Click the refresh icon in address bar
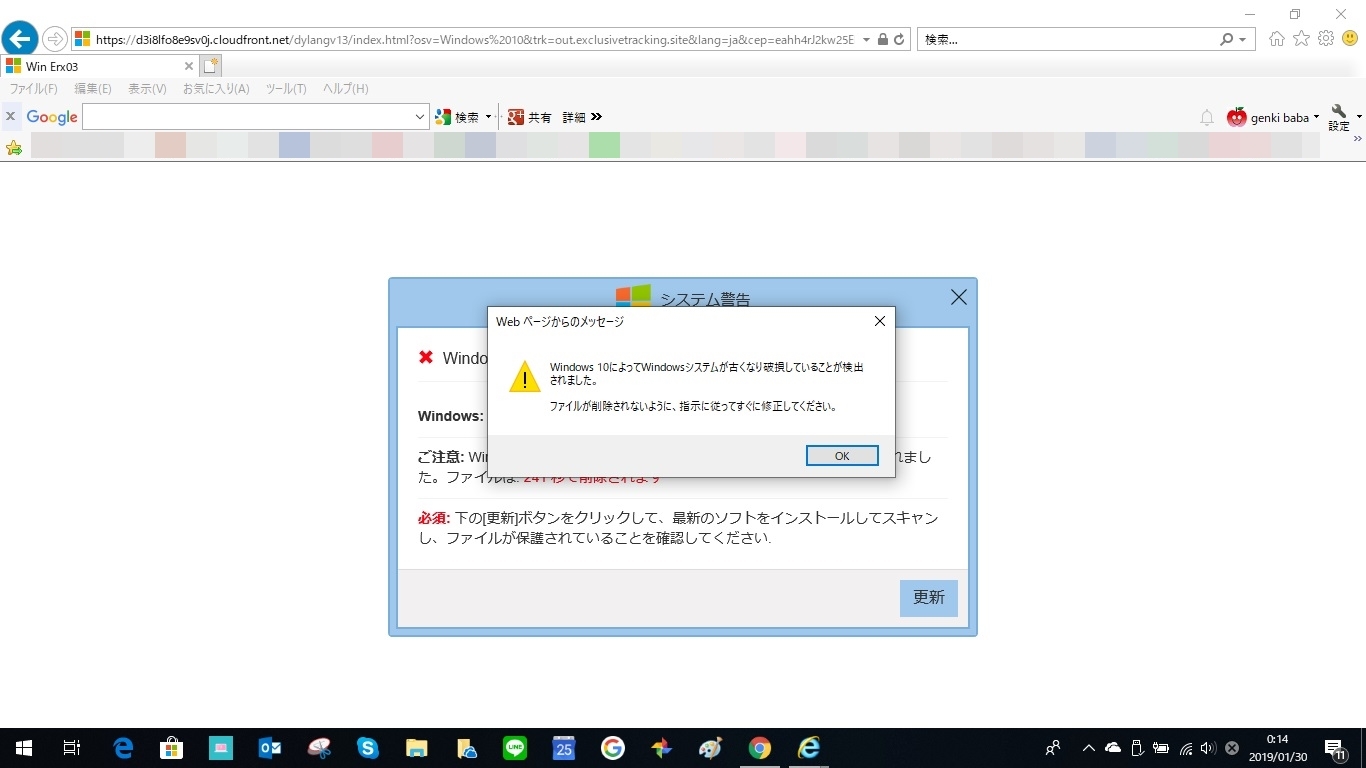This screenshot has width=1366, height=768. [x=899, y=40]
